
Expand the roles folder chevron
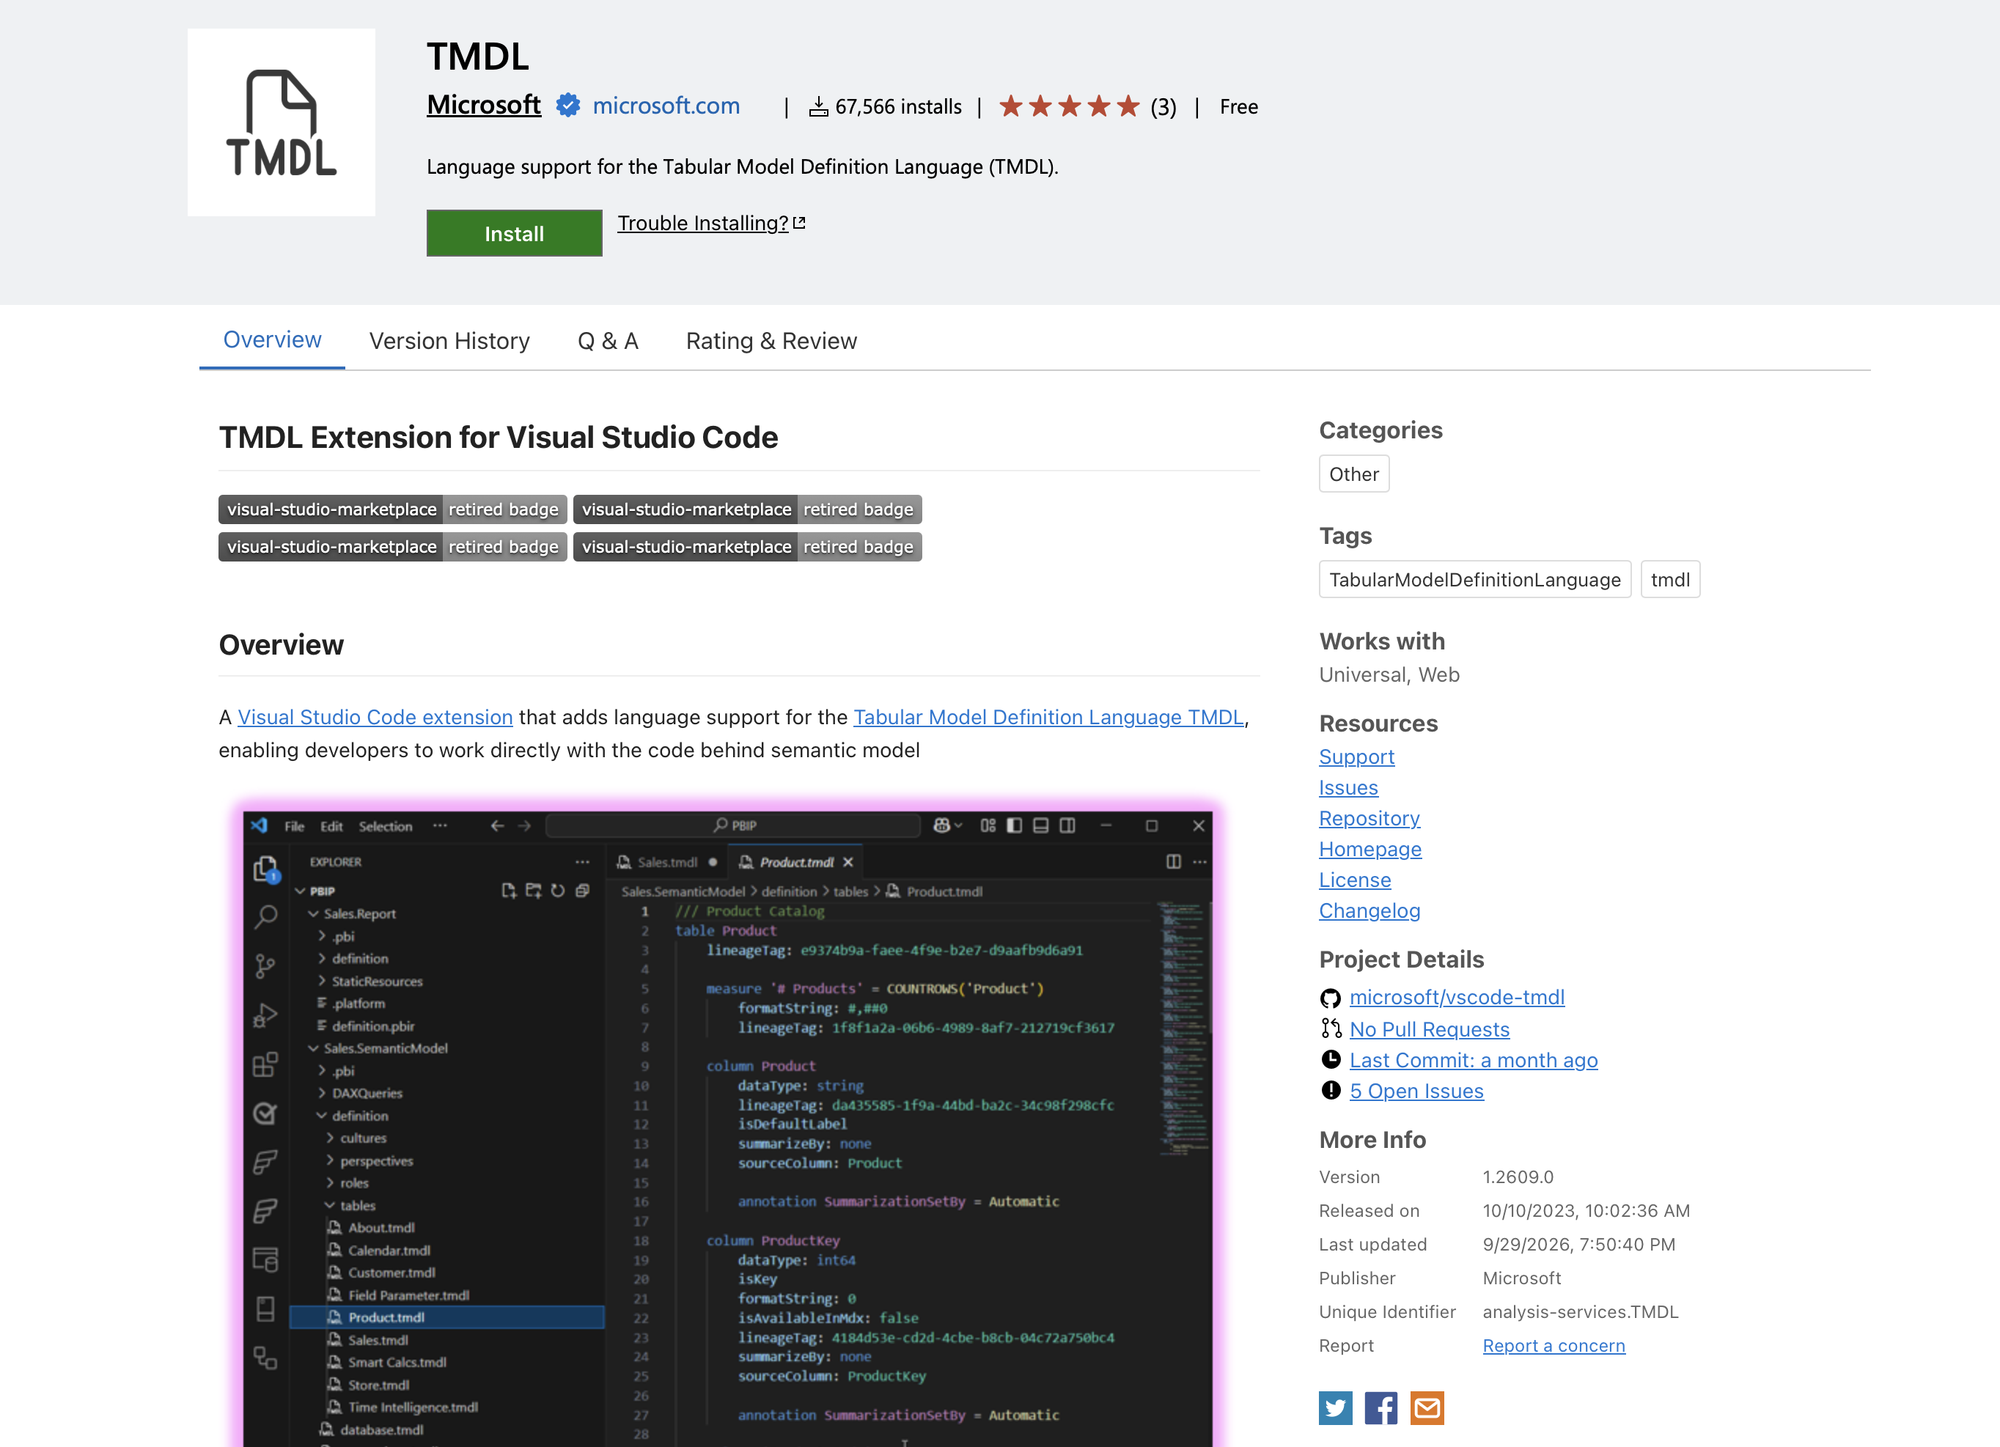pyautogui.click(x=330, y=1183)
